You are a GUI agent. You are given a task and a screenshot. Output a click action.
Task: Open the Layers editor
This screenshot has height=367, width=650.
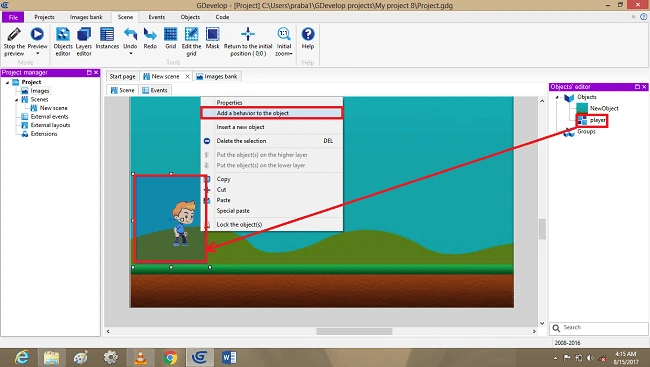[84, 41]
